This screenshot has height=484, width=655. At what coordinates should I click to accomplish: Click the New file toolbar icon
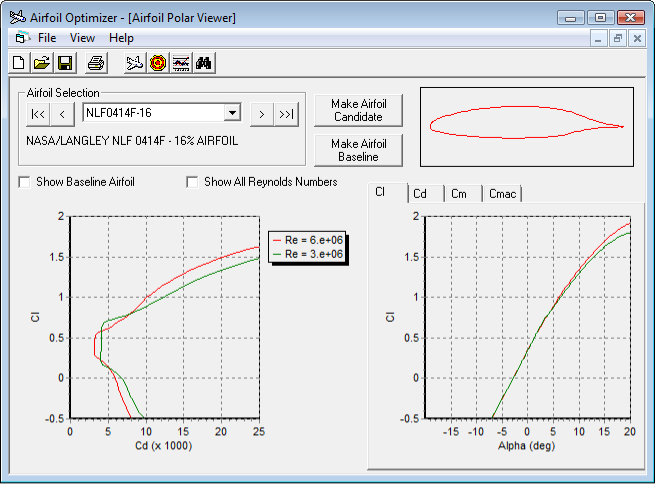click(x=19, y=63)
